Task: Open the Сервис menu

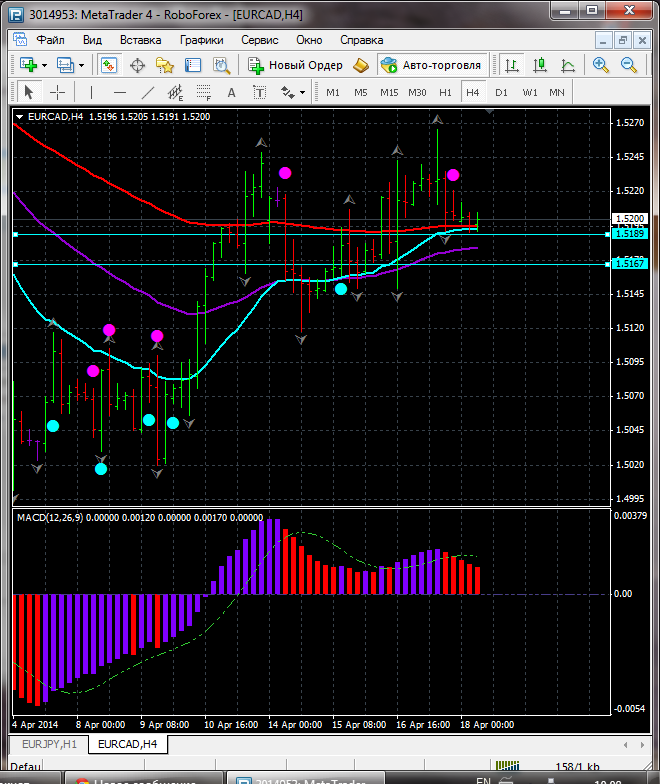Action: pyautogui.click(x=259, y=40)
